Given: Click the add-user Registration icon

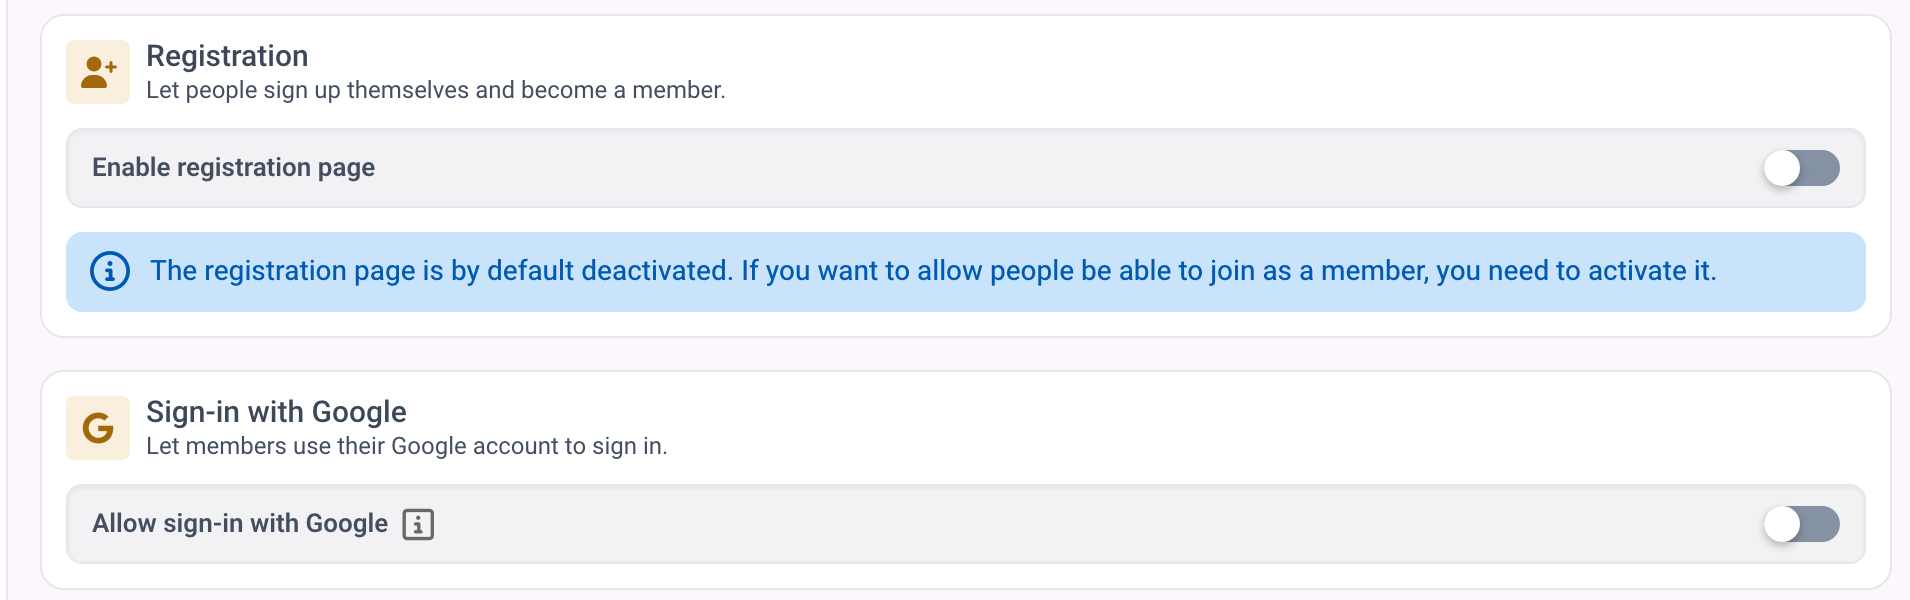Looking at the screenshot, I should [98, 72].
